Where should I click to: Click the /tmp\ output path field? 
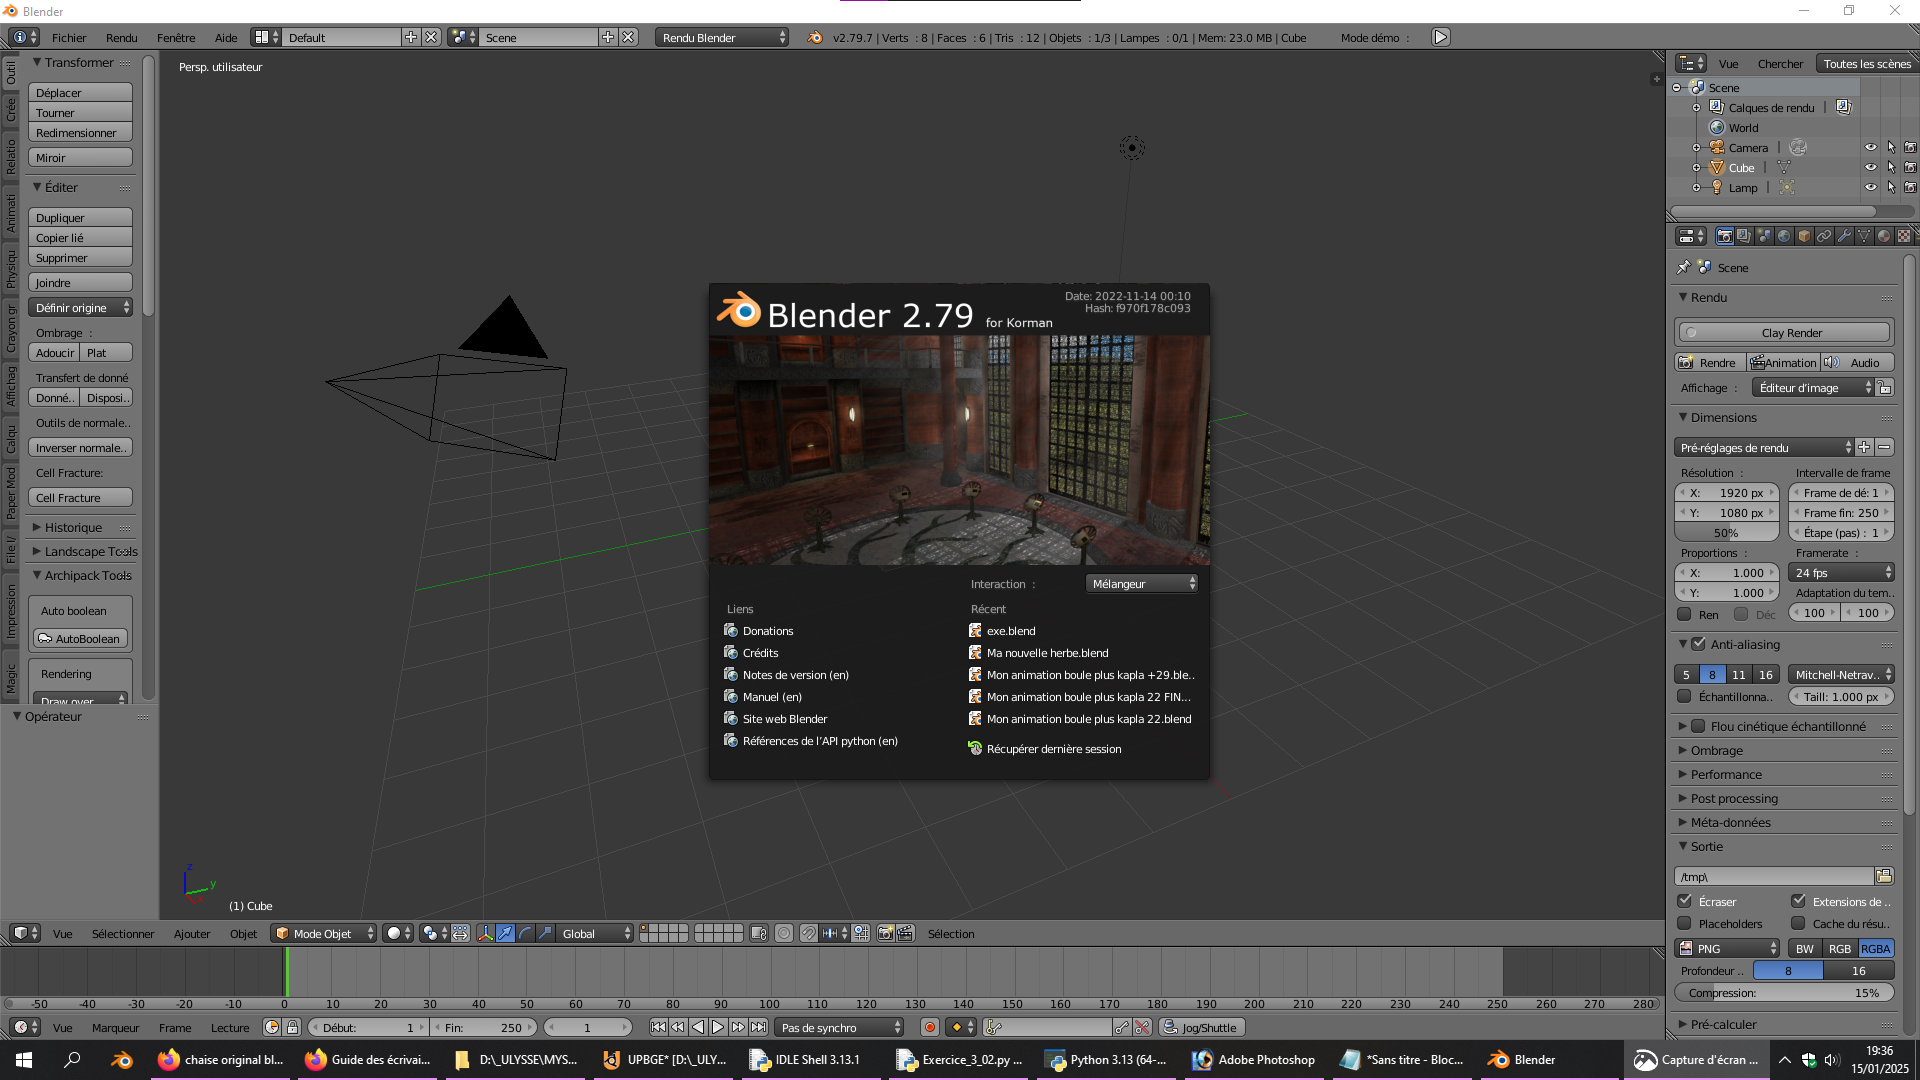point(1774,876)
